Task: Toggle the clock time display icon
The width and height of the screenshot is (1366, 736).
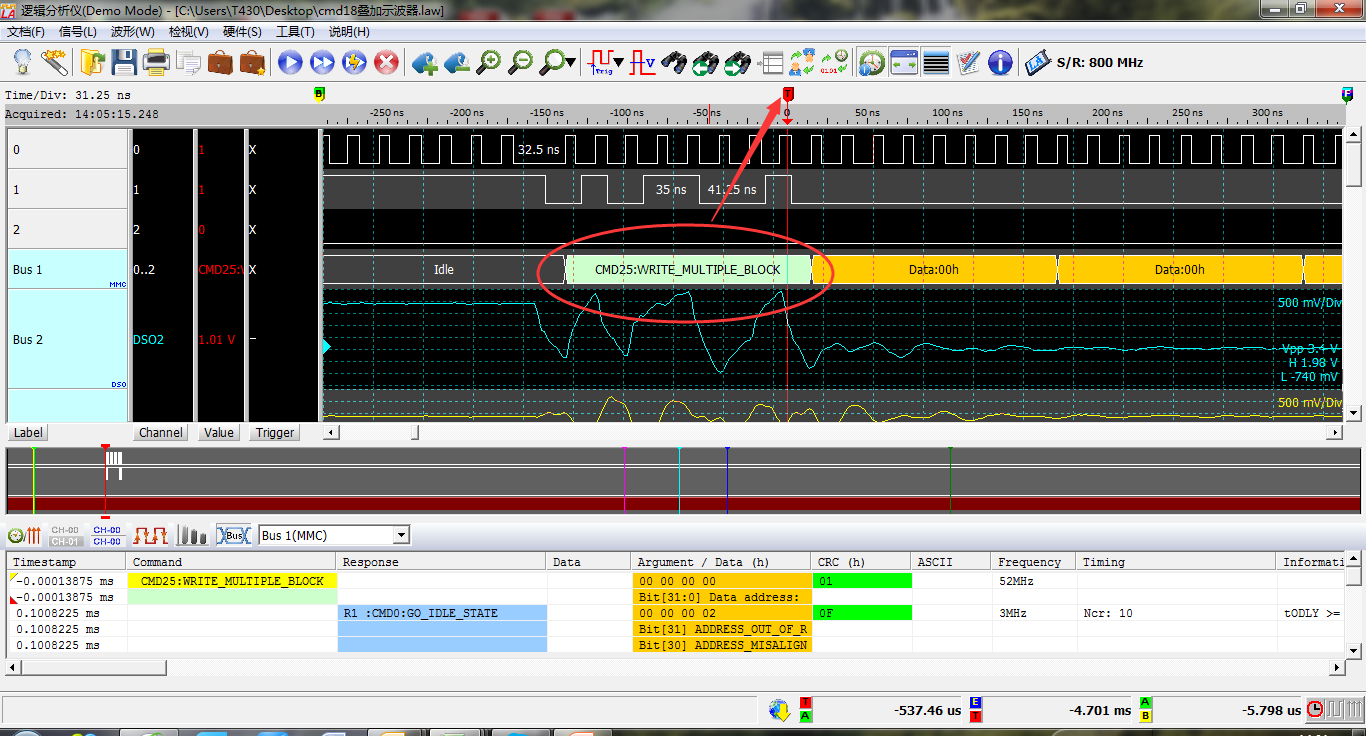Action: 872,62
